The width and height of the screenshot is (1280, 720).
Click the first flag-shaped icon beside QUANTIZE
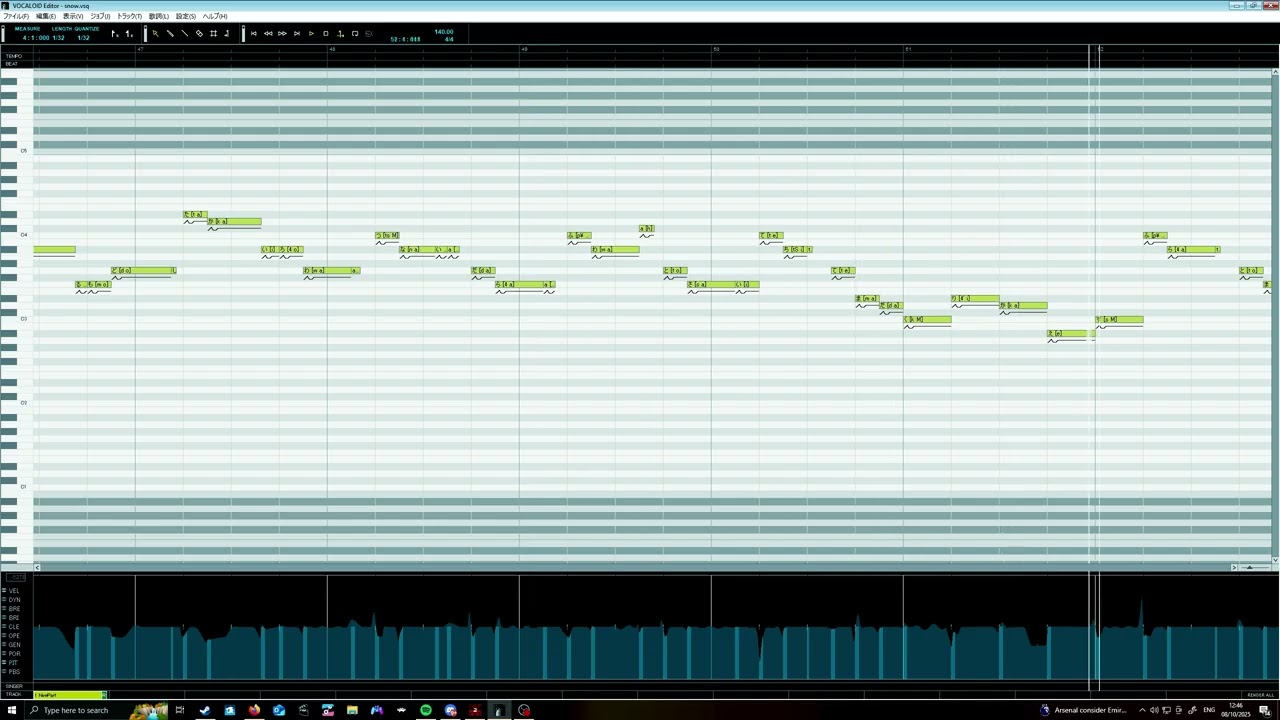point(115,34)
